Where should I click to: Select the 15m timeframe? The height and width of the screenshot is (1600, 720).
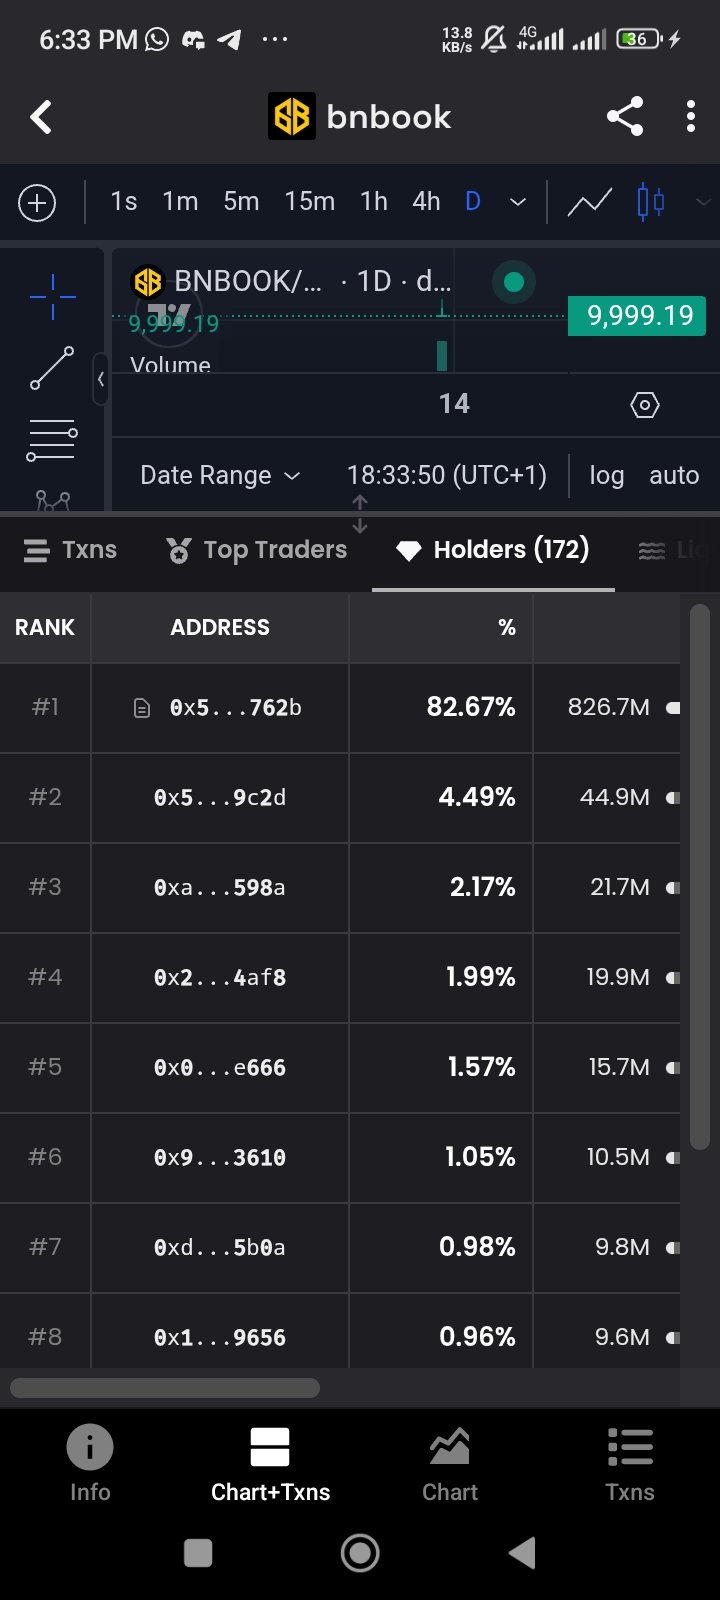(x=309, y=202)
